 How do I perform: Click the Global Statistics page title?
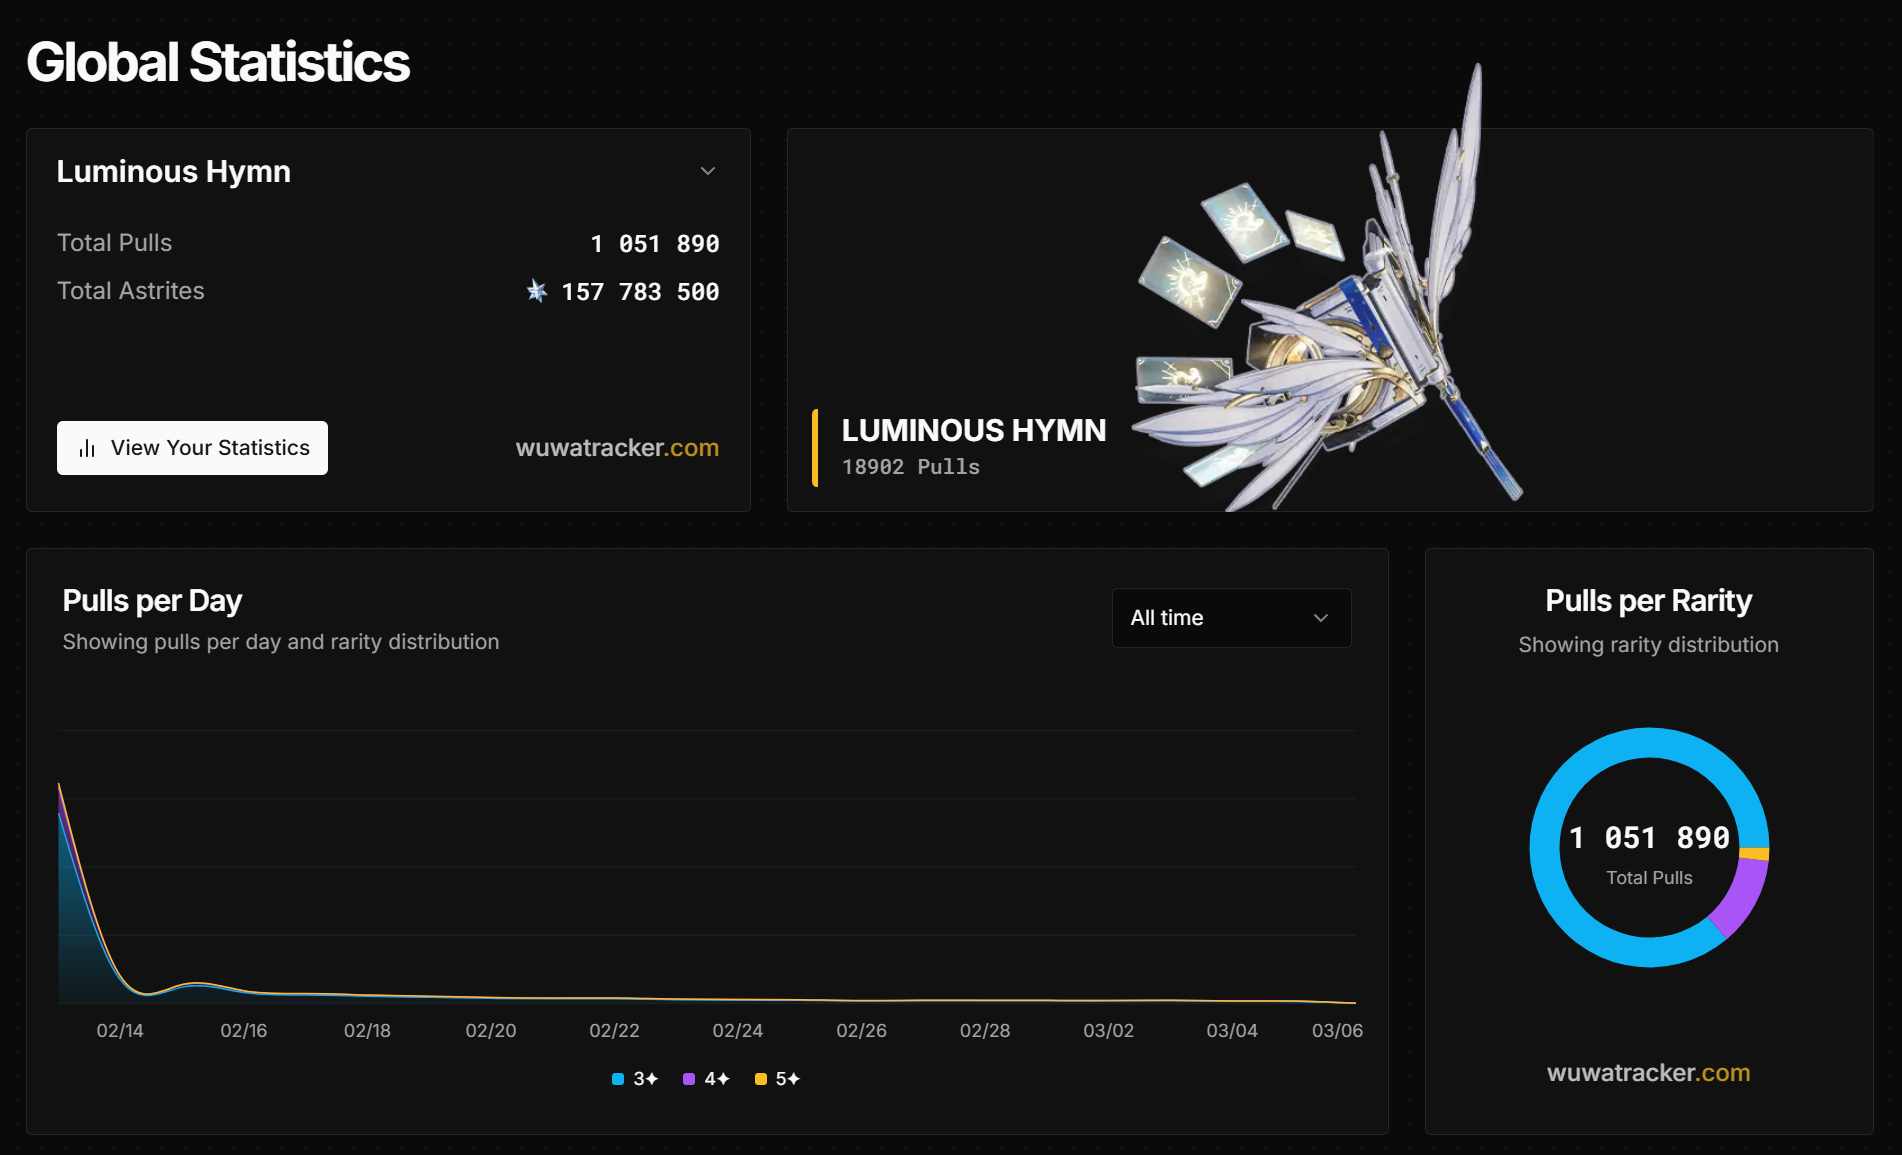pyautogui.click(x=218, y=62)
